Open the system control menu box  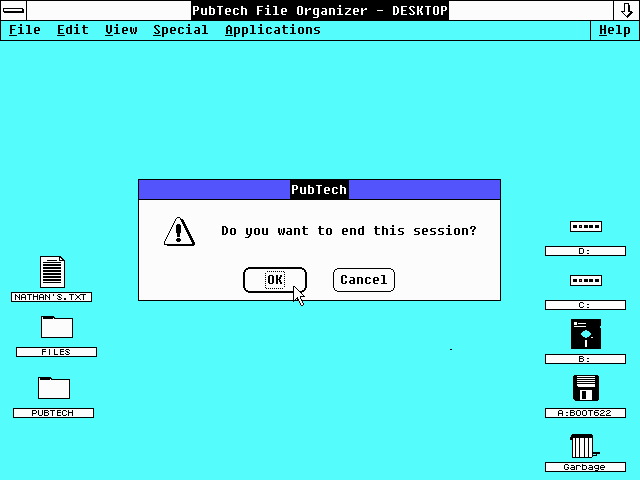(x=13, y=10)
